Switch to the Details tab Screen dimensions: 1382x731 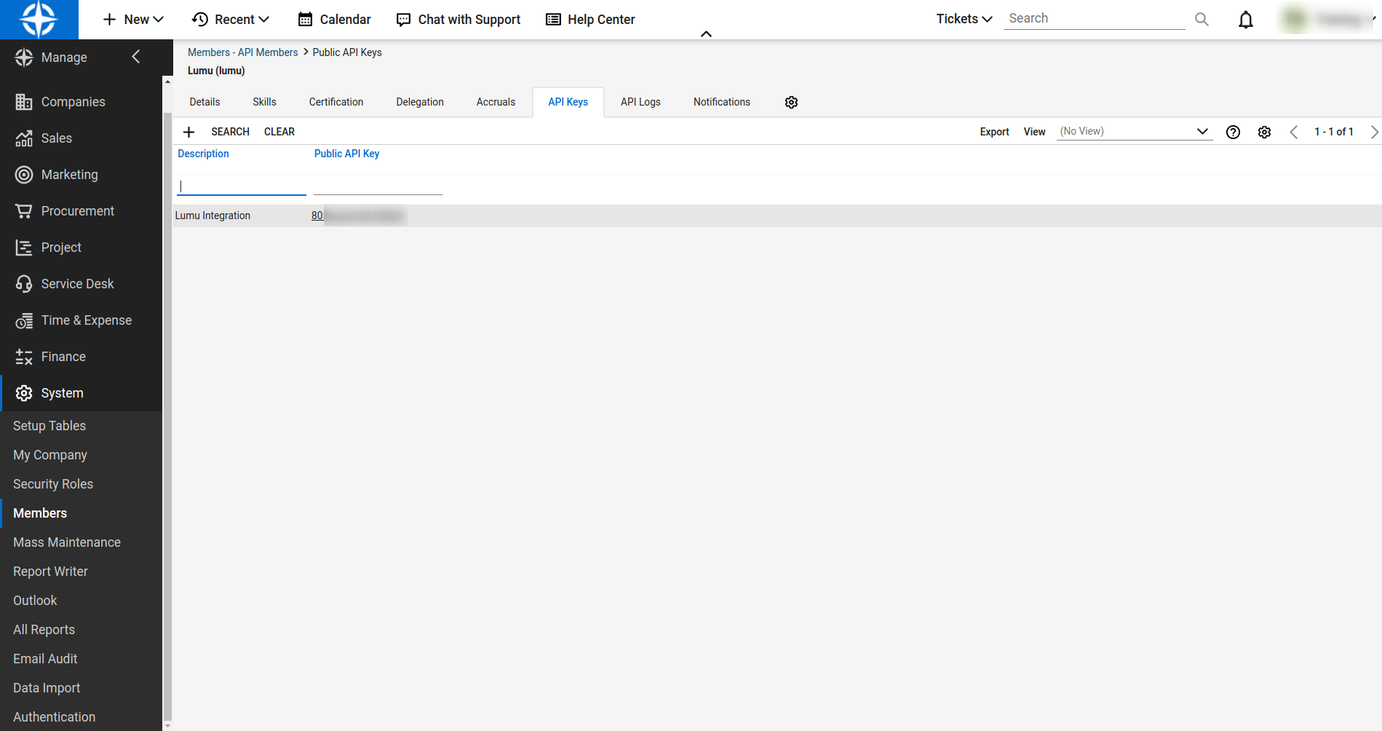[205, 102]
